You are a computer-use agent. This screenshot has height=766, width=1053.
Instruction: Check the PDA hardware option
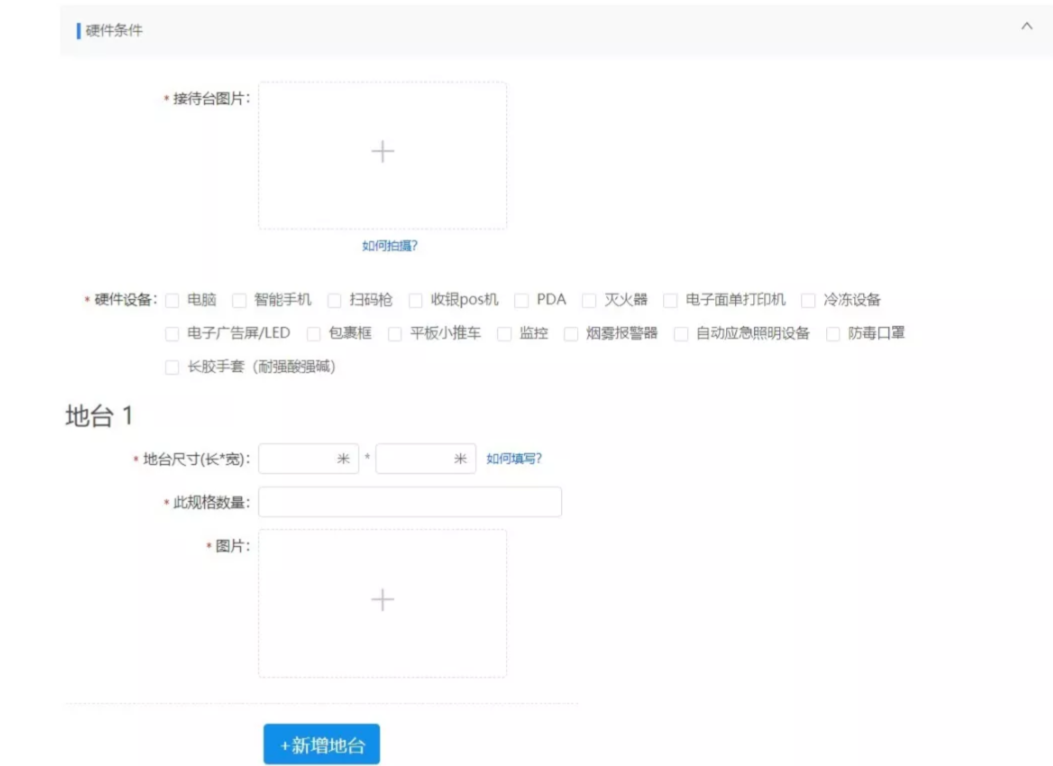click(x=521, y=300)
